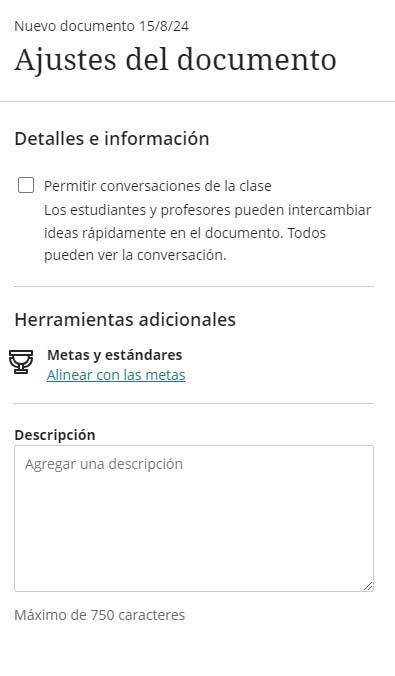Click the divider line below Ajustes del documento

click(x=198, y=102)
